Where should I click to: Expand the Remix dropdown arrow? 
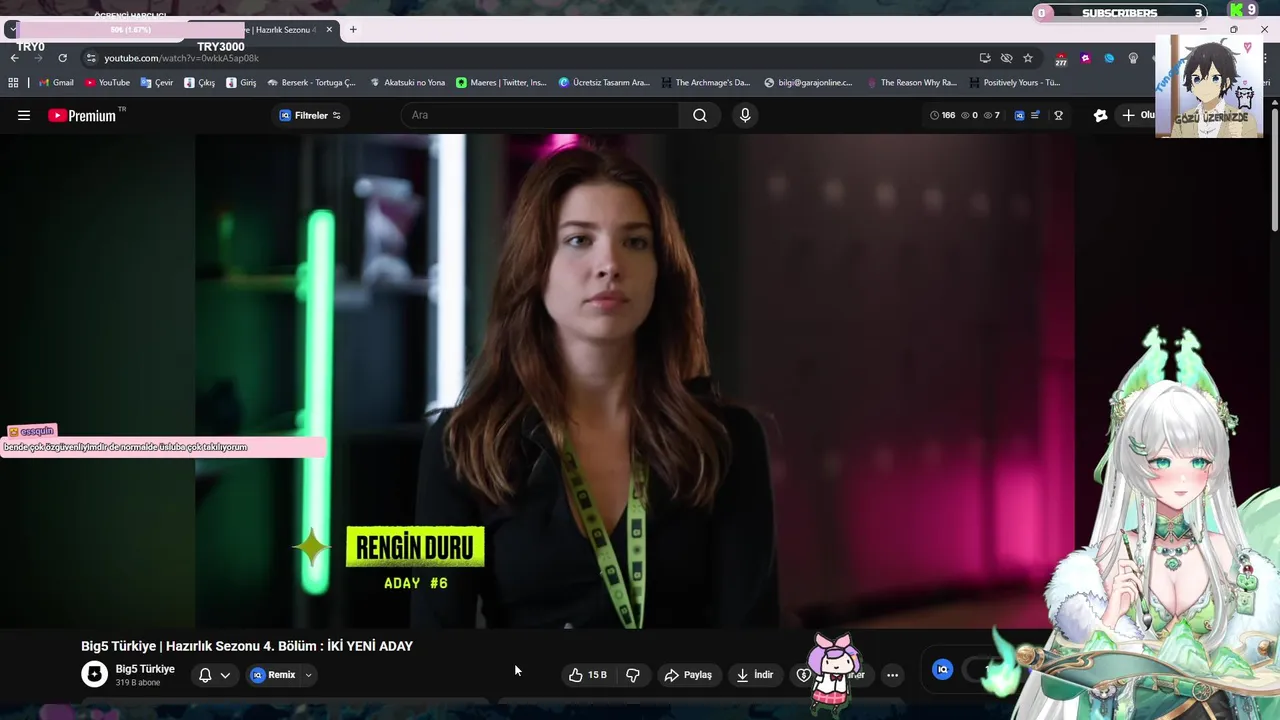(x=308, y=675)
